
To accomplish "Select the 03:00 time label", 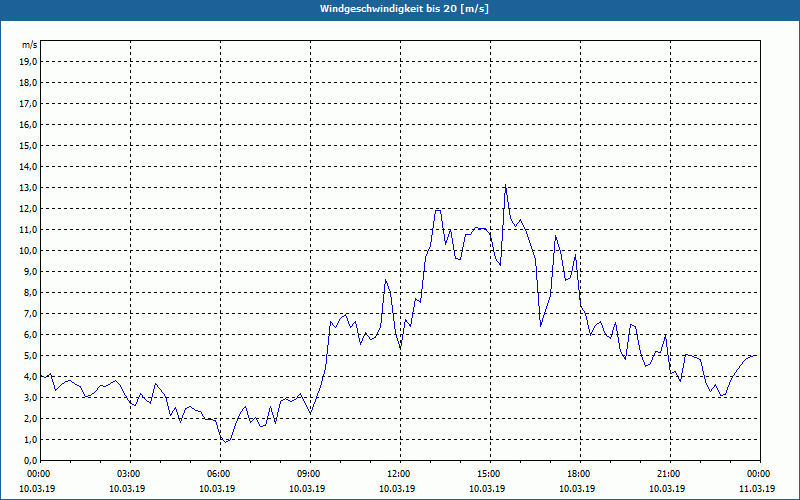I will [129, 474].
